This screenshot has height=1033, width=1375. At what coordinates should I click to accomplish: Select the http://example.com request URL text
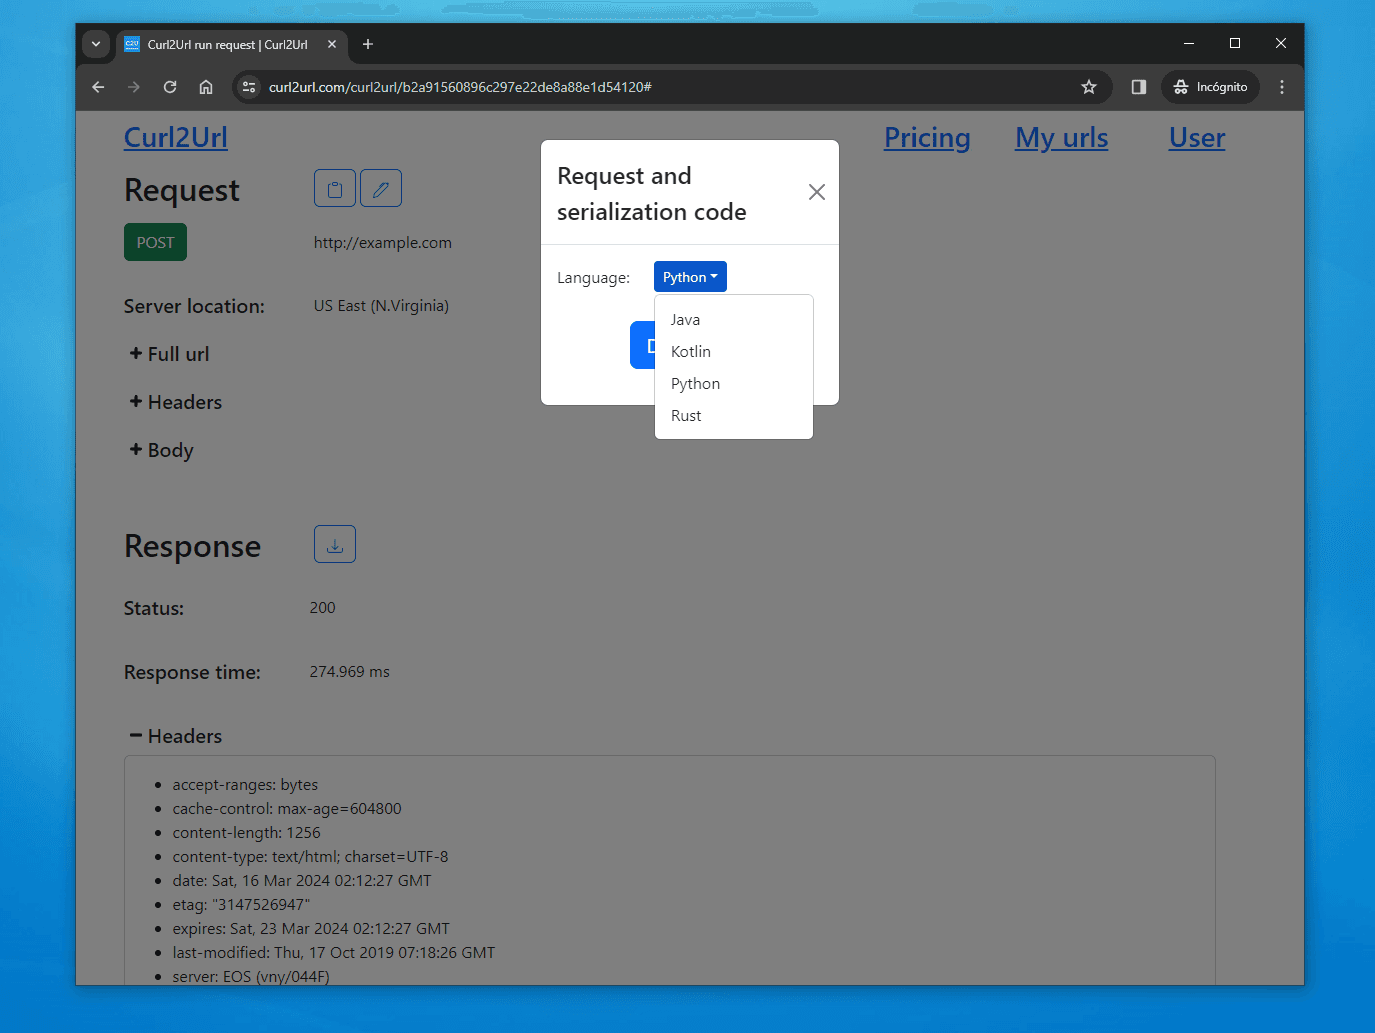point(383,242)
